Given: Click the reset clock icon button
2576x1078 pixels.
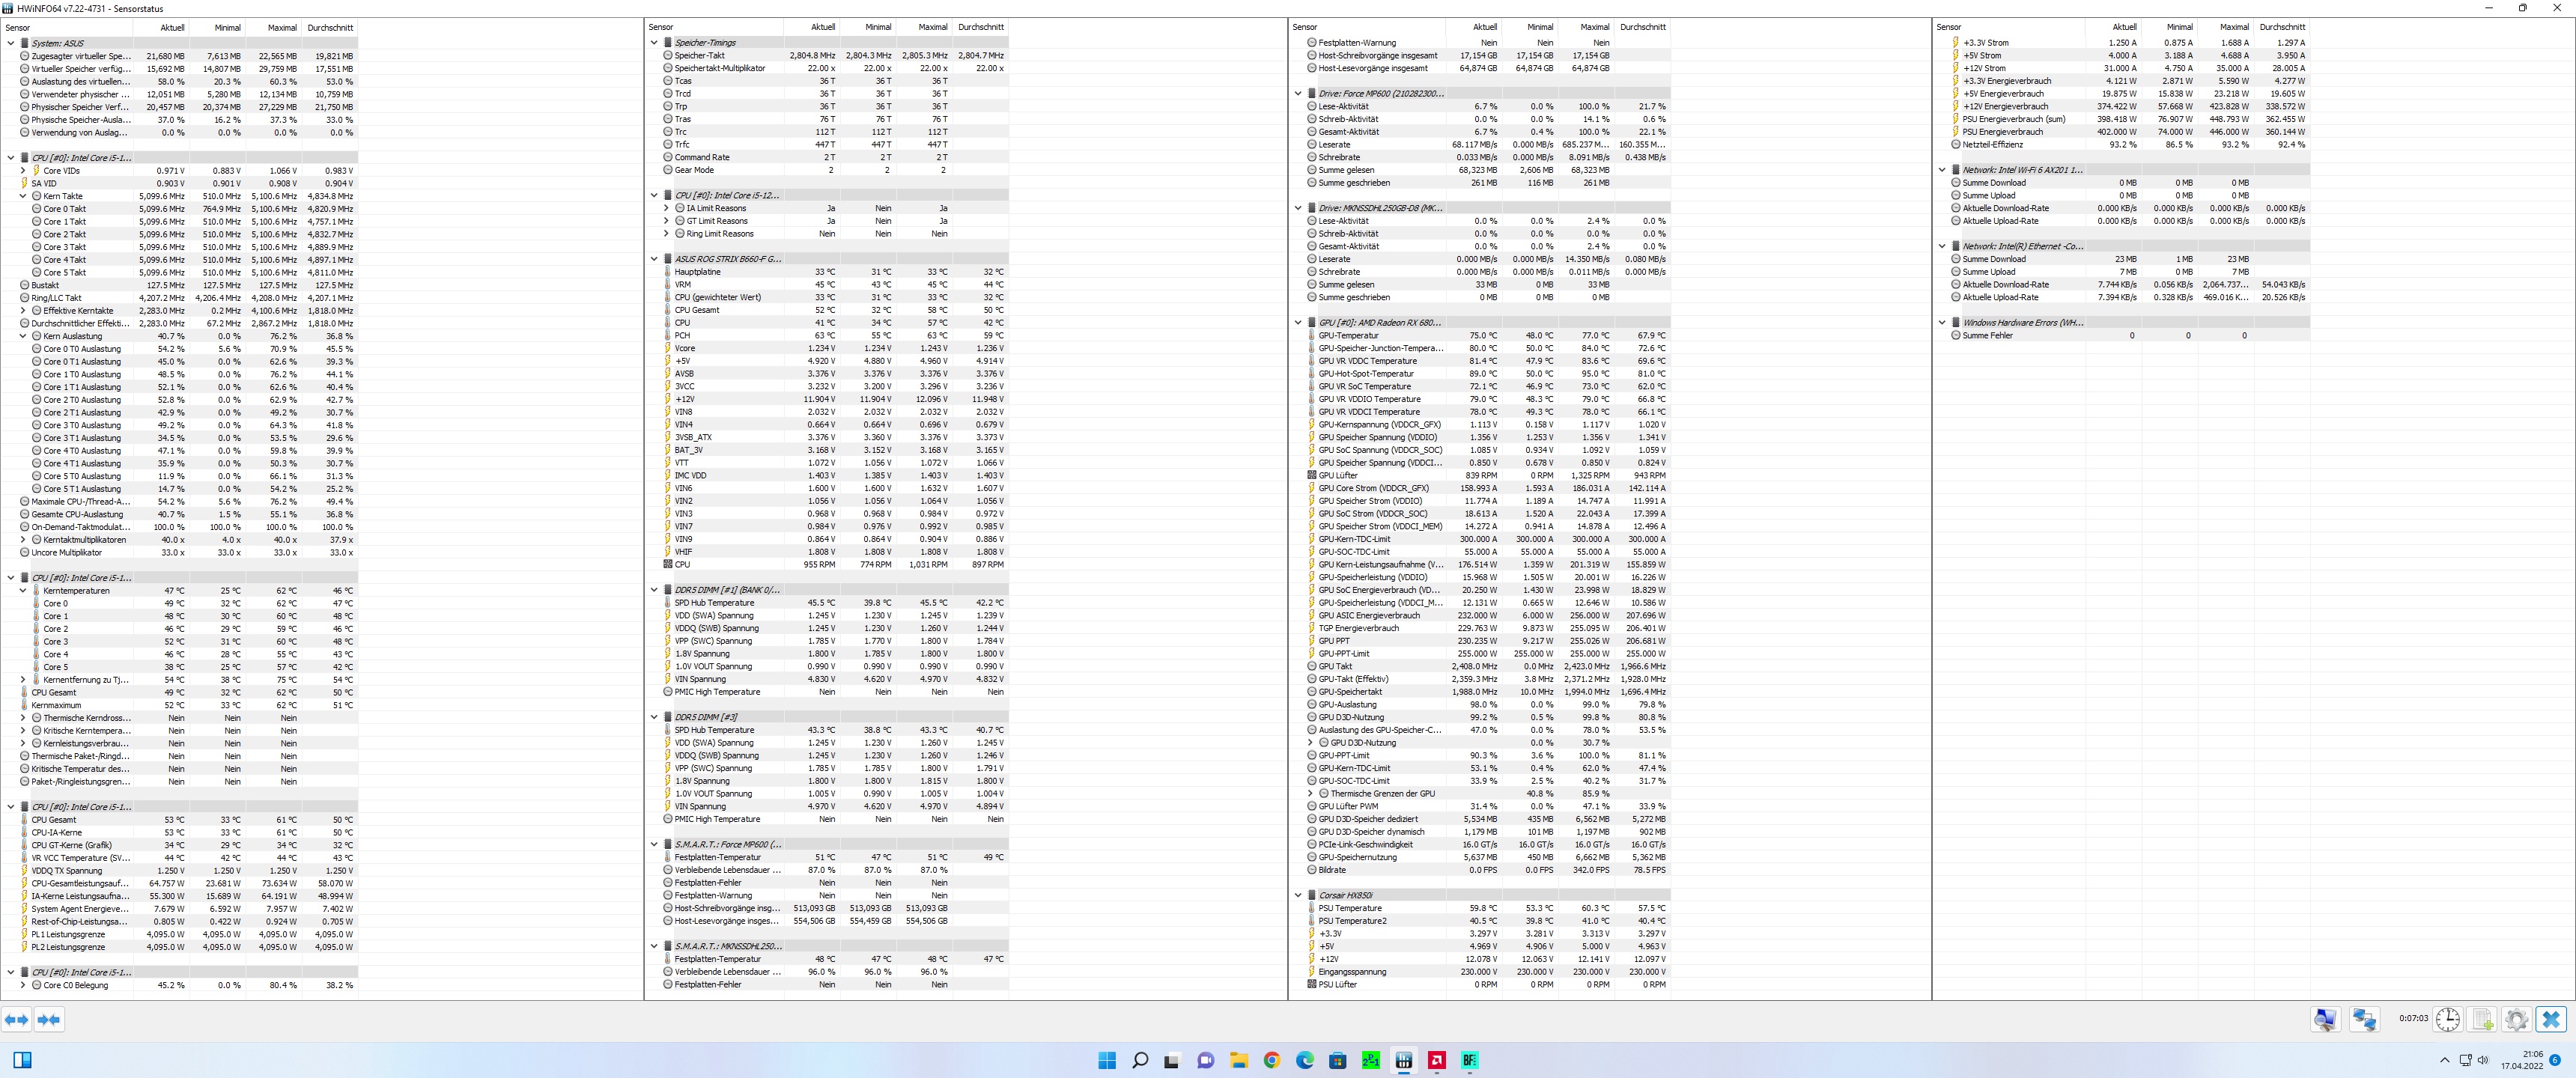Looking at the screenshot, I should 2447,1019.
